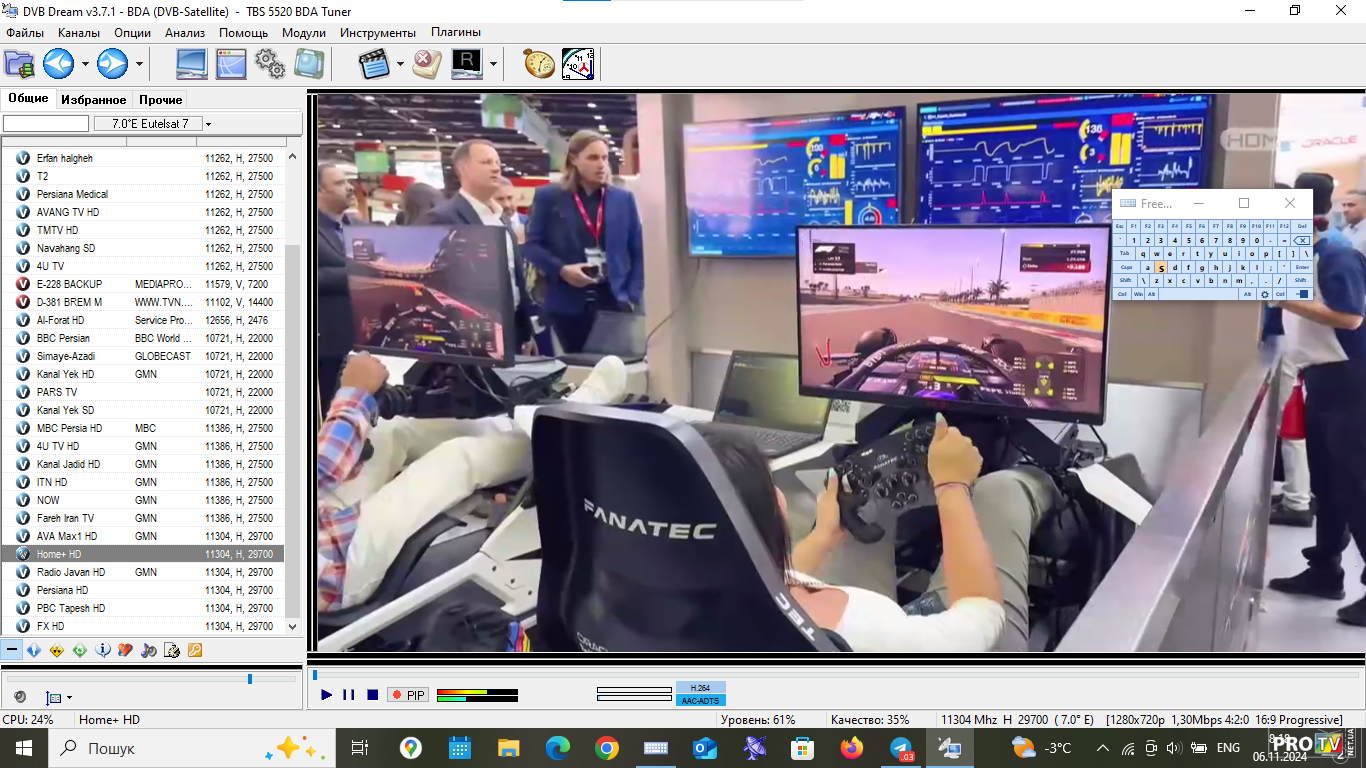
Task: Switch to the Избранное tab
Action: (93, 100)
